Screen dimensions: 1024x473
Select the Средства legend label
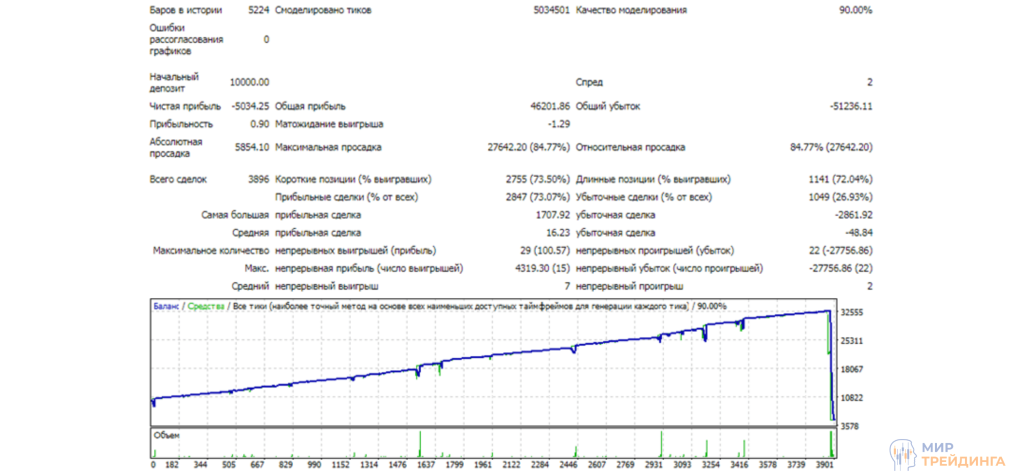pyautogui.click(x=205, y=306)
